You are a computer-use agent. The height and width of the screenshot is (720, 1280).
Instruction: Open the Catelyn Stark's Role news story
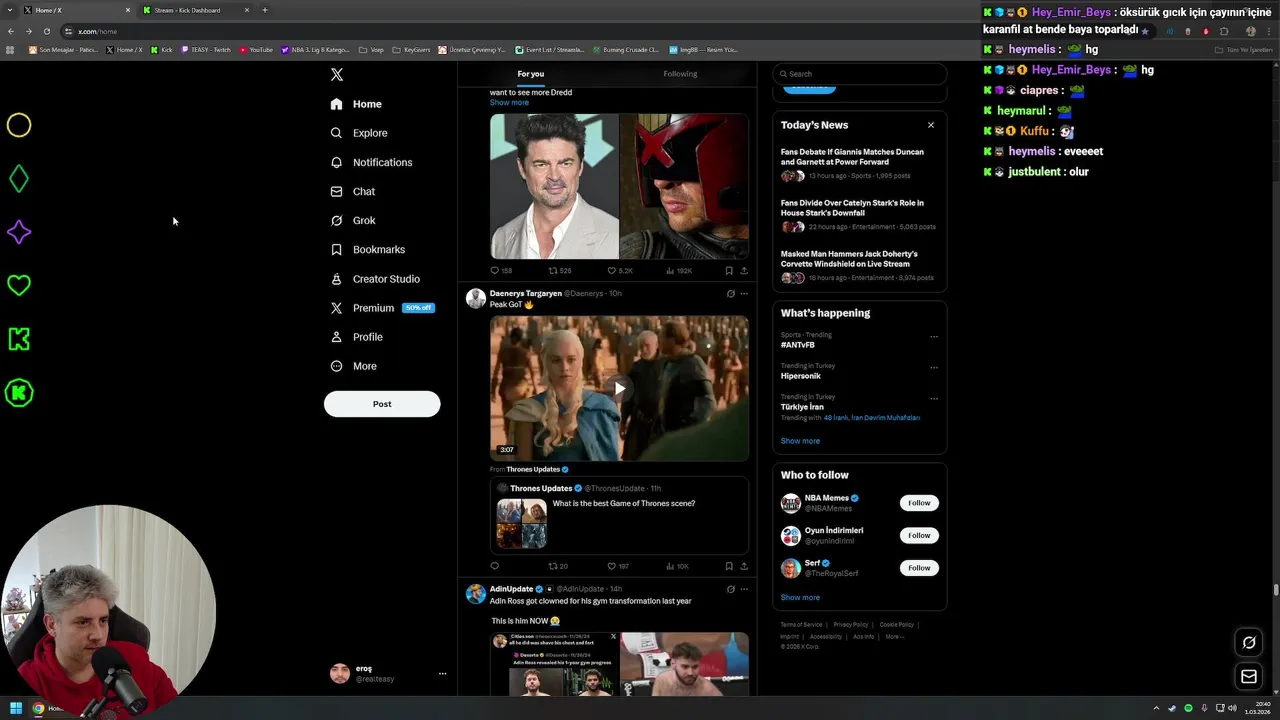[x=859, y=216]
